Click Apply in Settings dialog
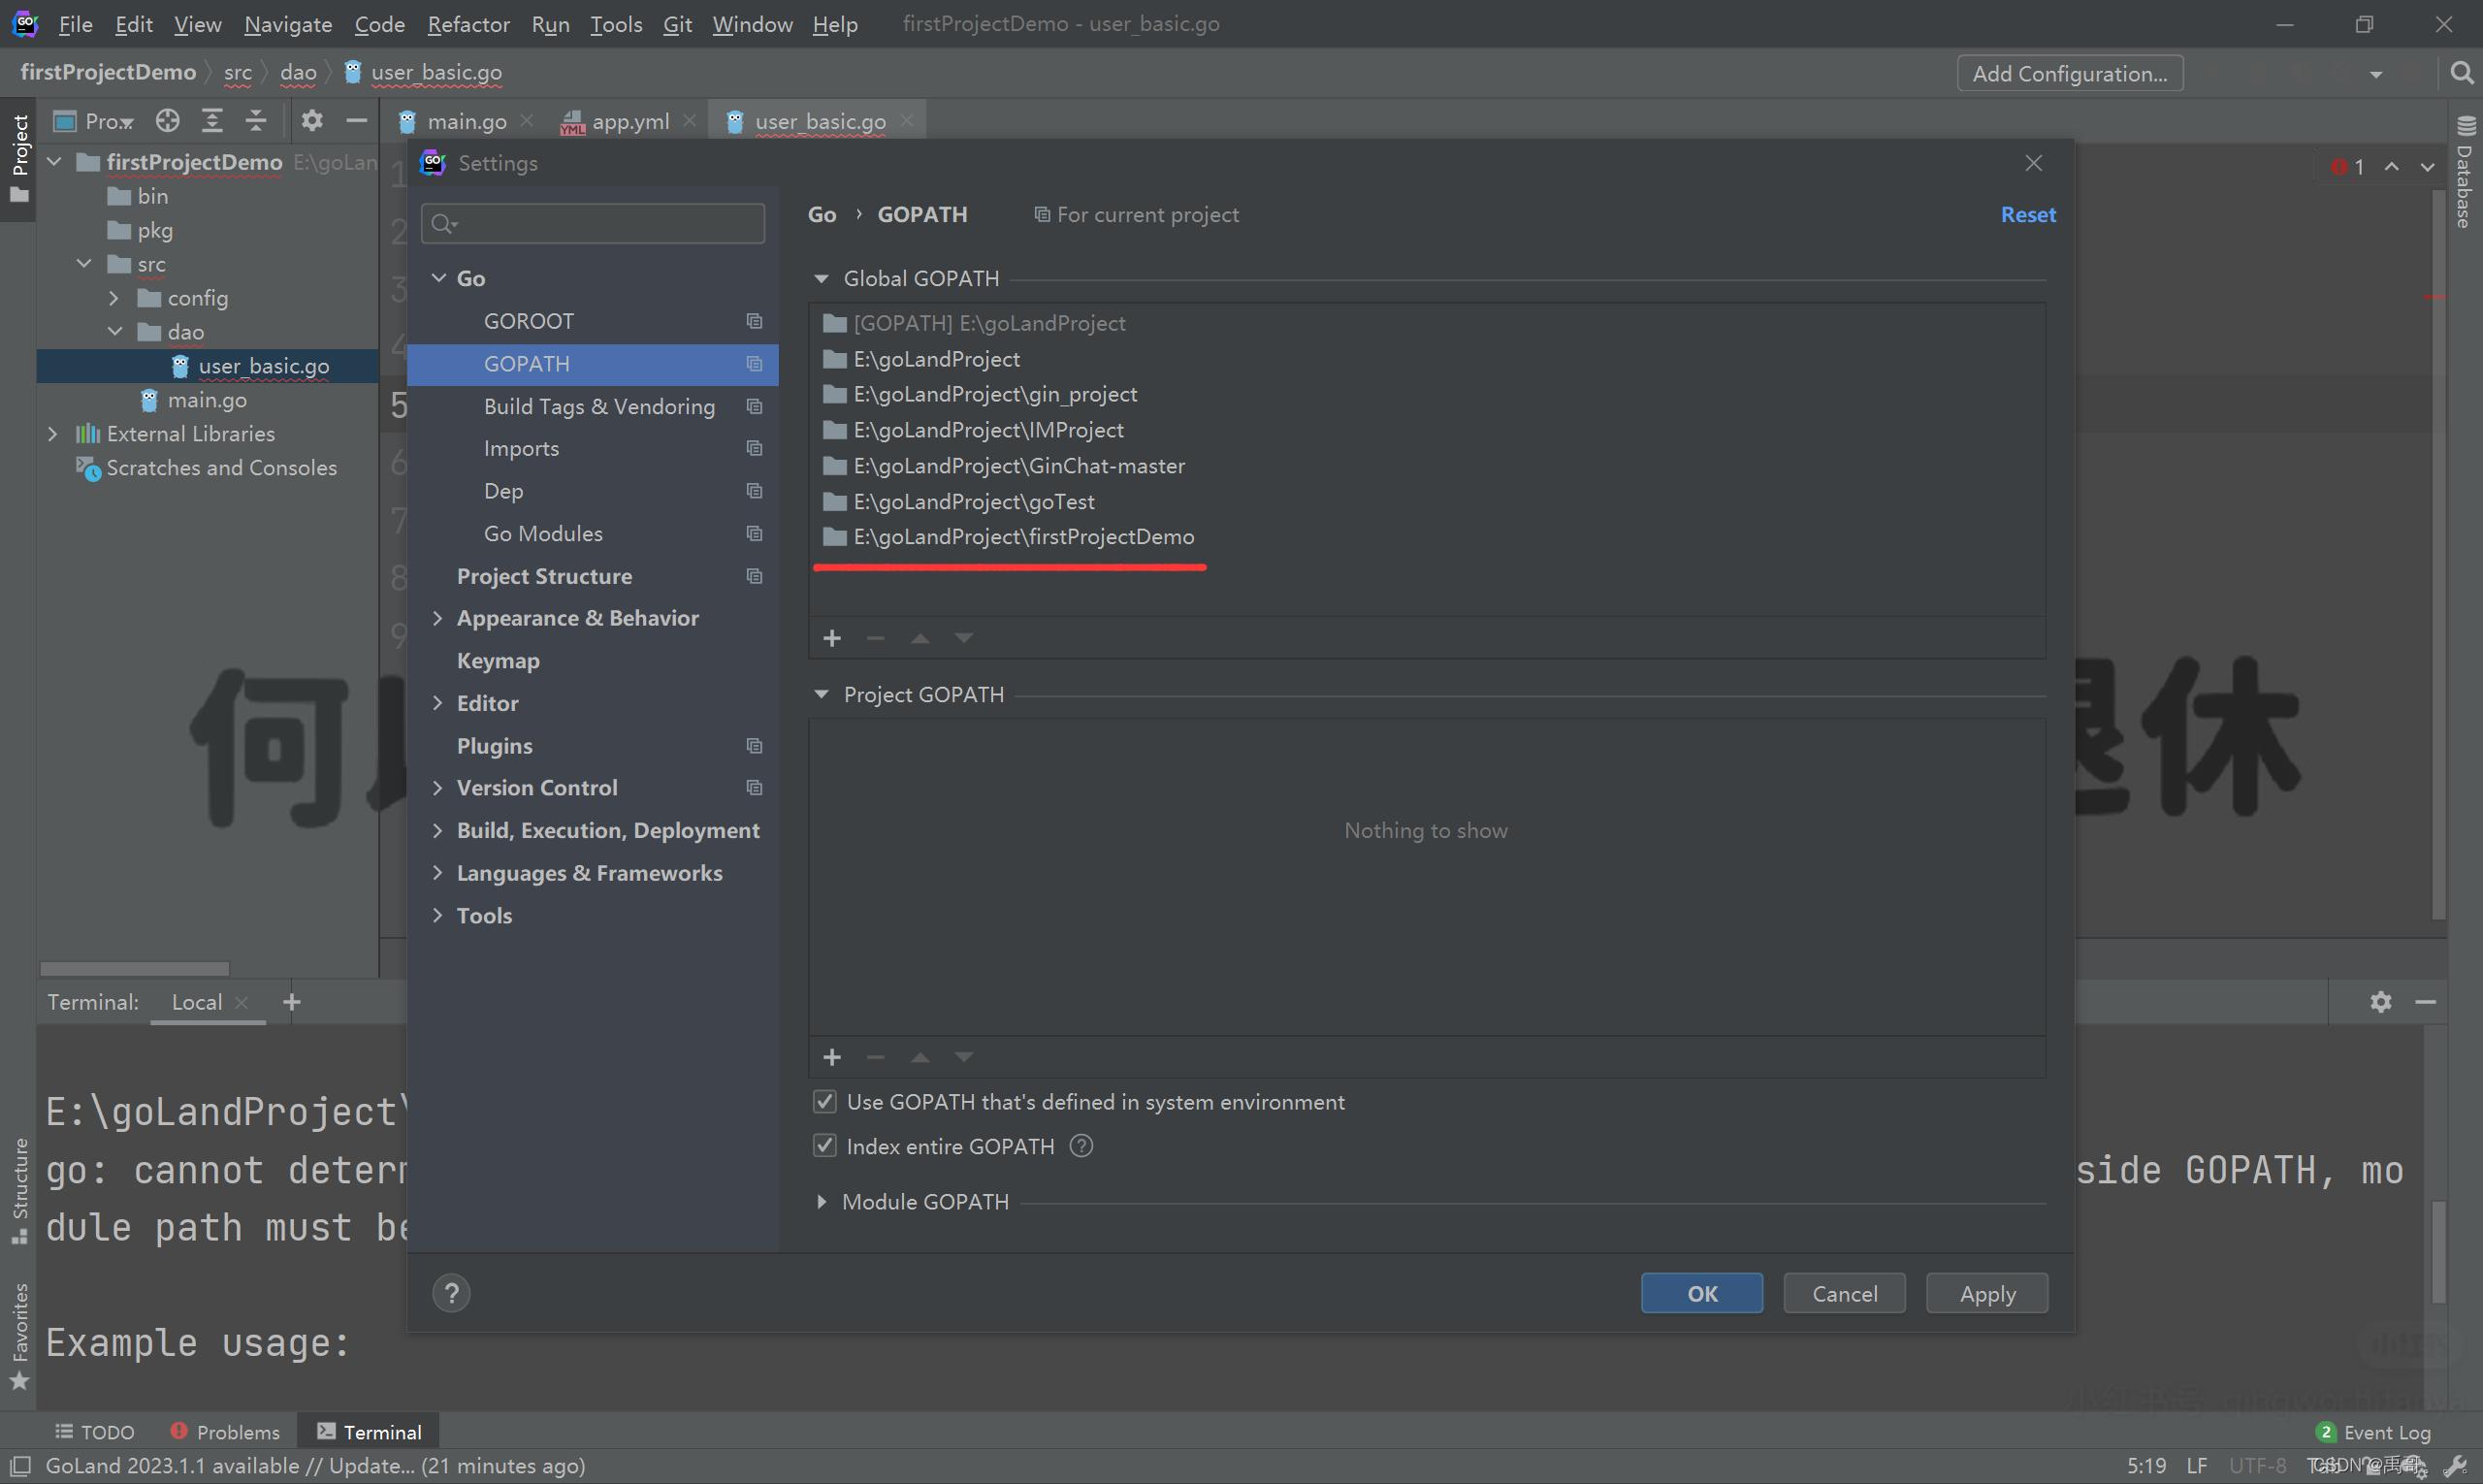2483x1484 pixels. [x=1987, y=1294]
